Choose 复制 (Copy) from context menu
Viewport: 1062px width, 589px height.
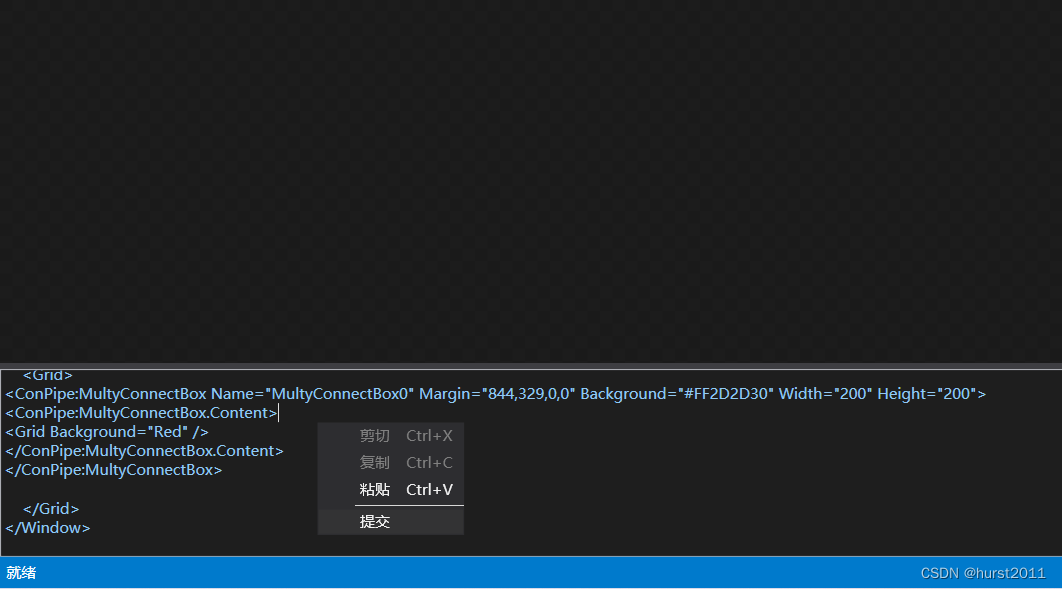click(x=391, y=463)
